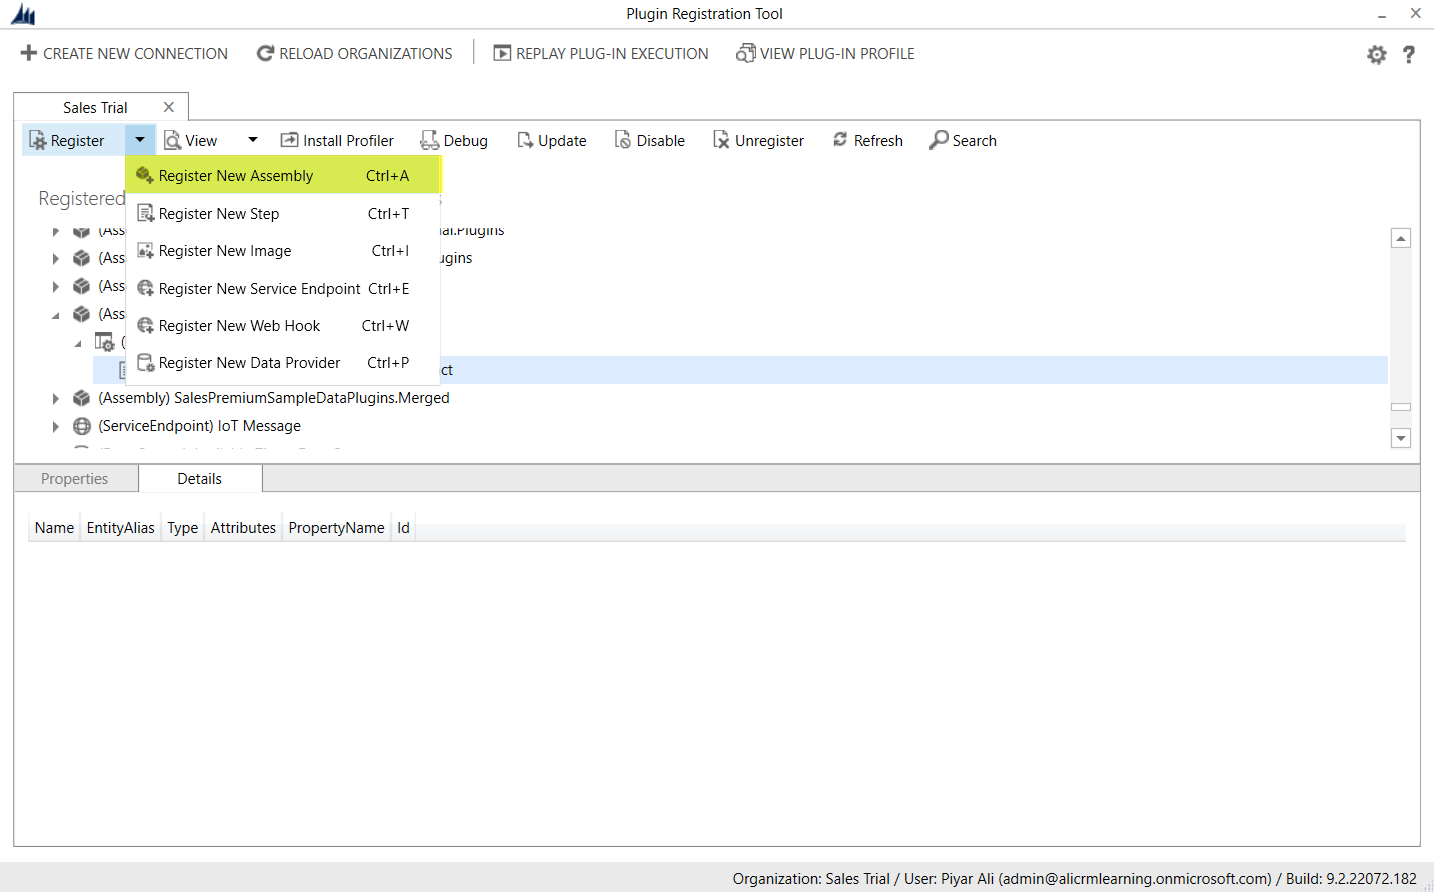Select Register New Web Hook entry
The width and height of the screenshot is (1434, 892).
point(283,325)
